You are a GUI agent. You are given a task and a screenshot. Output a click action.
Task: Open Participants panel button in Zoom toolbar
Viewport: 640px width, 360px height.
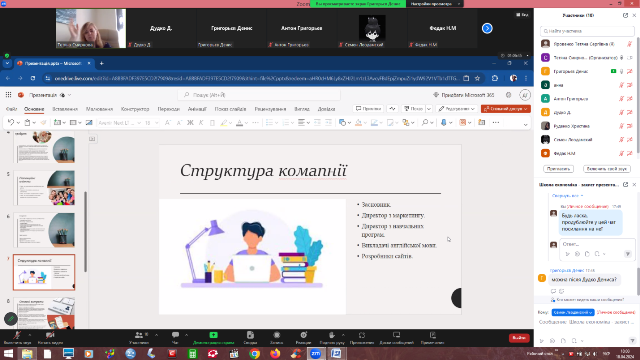click(139, 337)
